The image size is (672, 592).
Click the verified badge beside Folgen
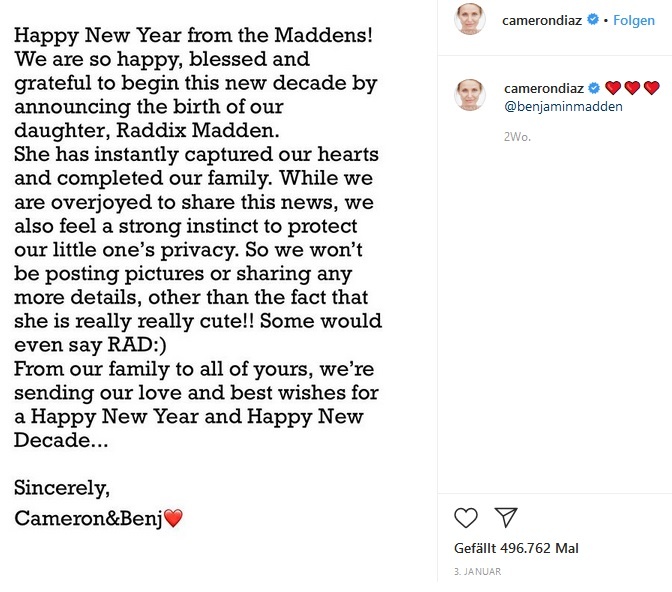593,19
